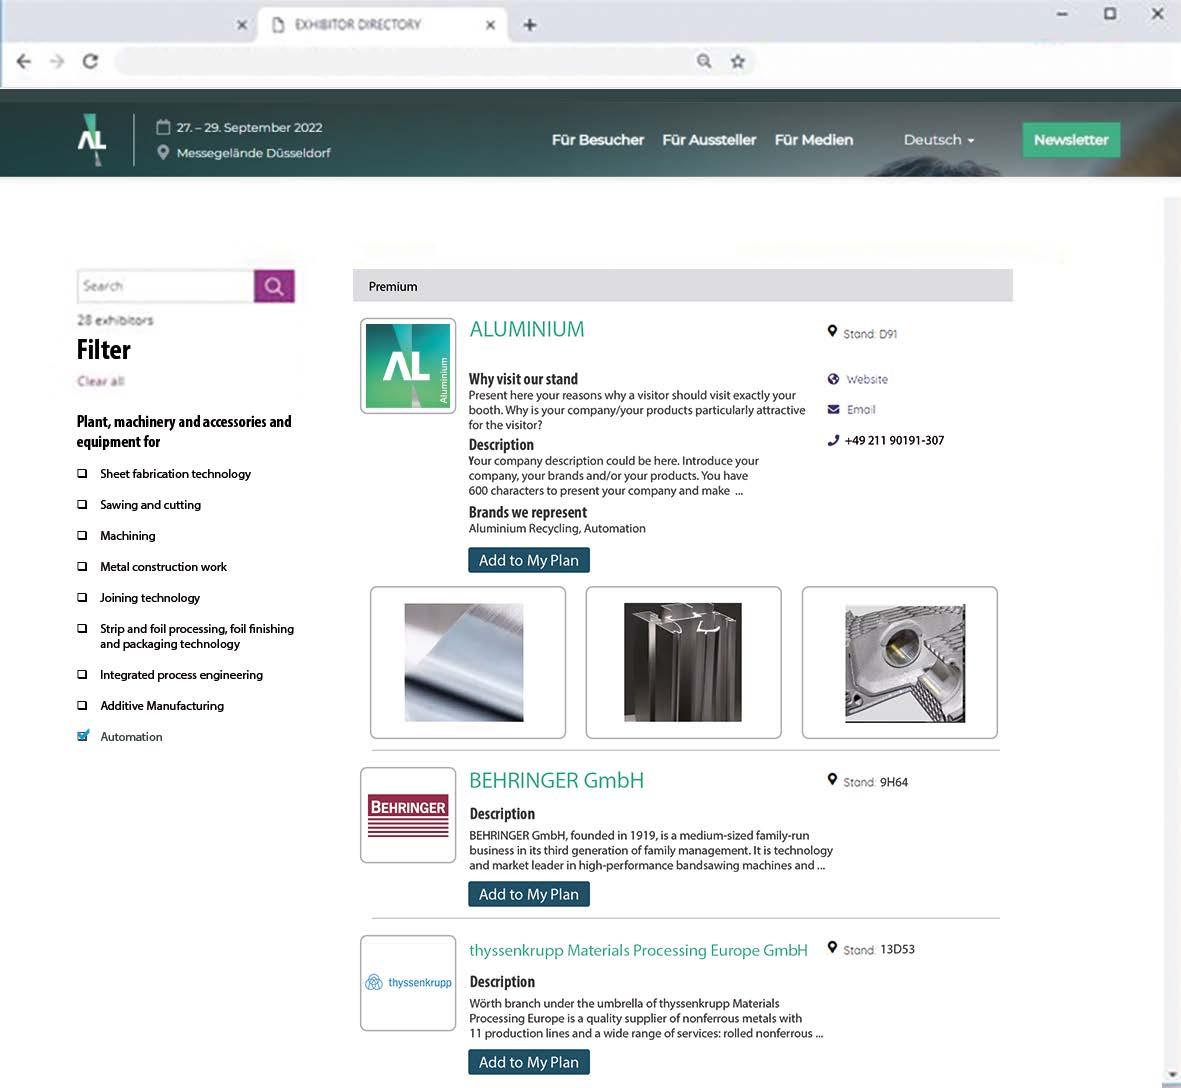Click the purple search magnifier button
Viewport: 1181px width, 1088px height.
274,286
